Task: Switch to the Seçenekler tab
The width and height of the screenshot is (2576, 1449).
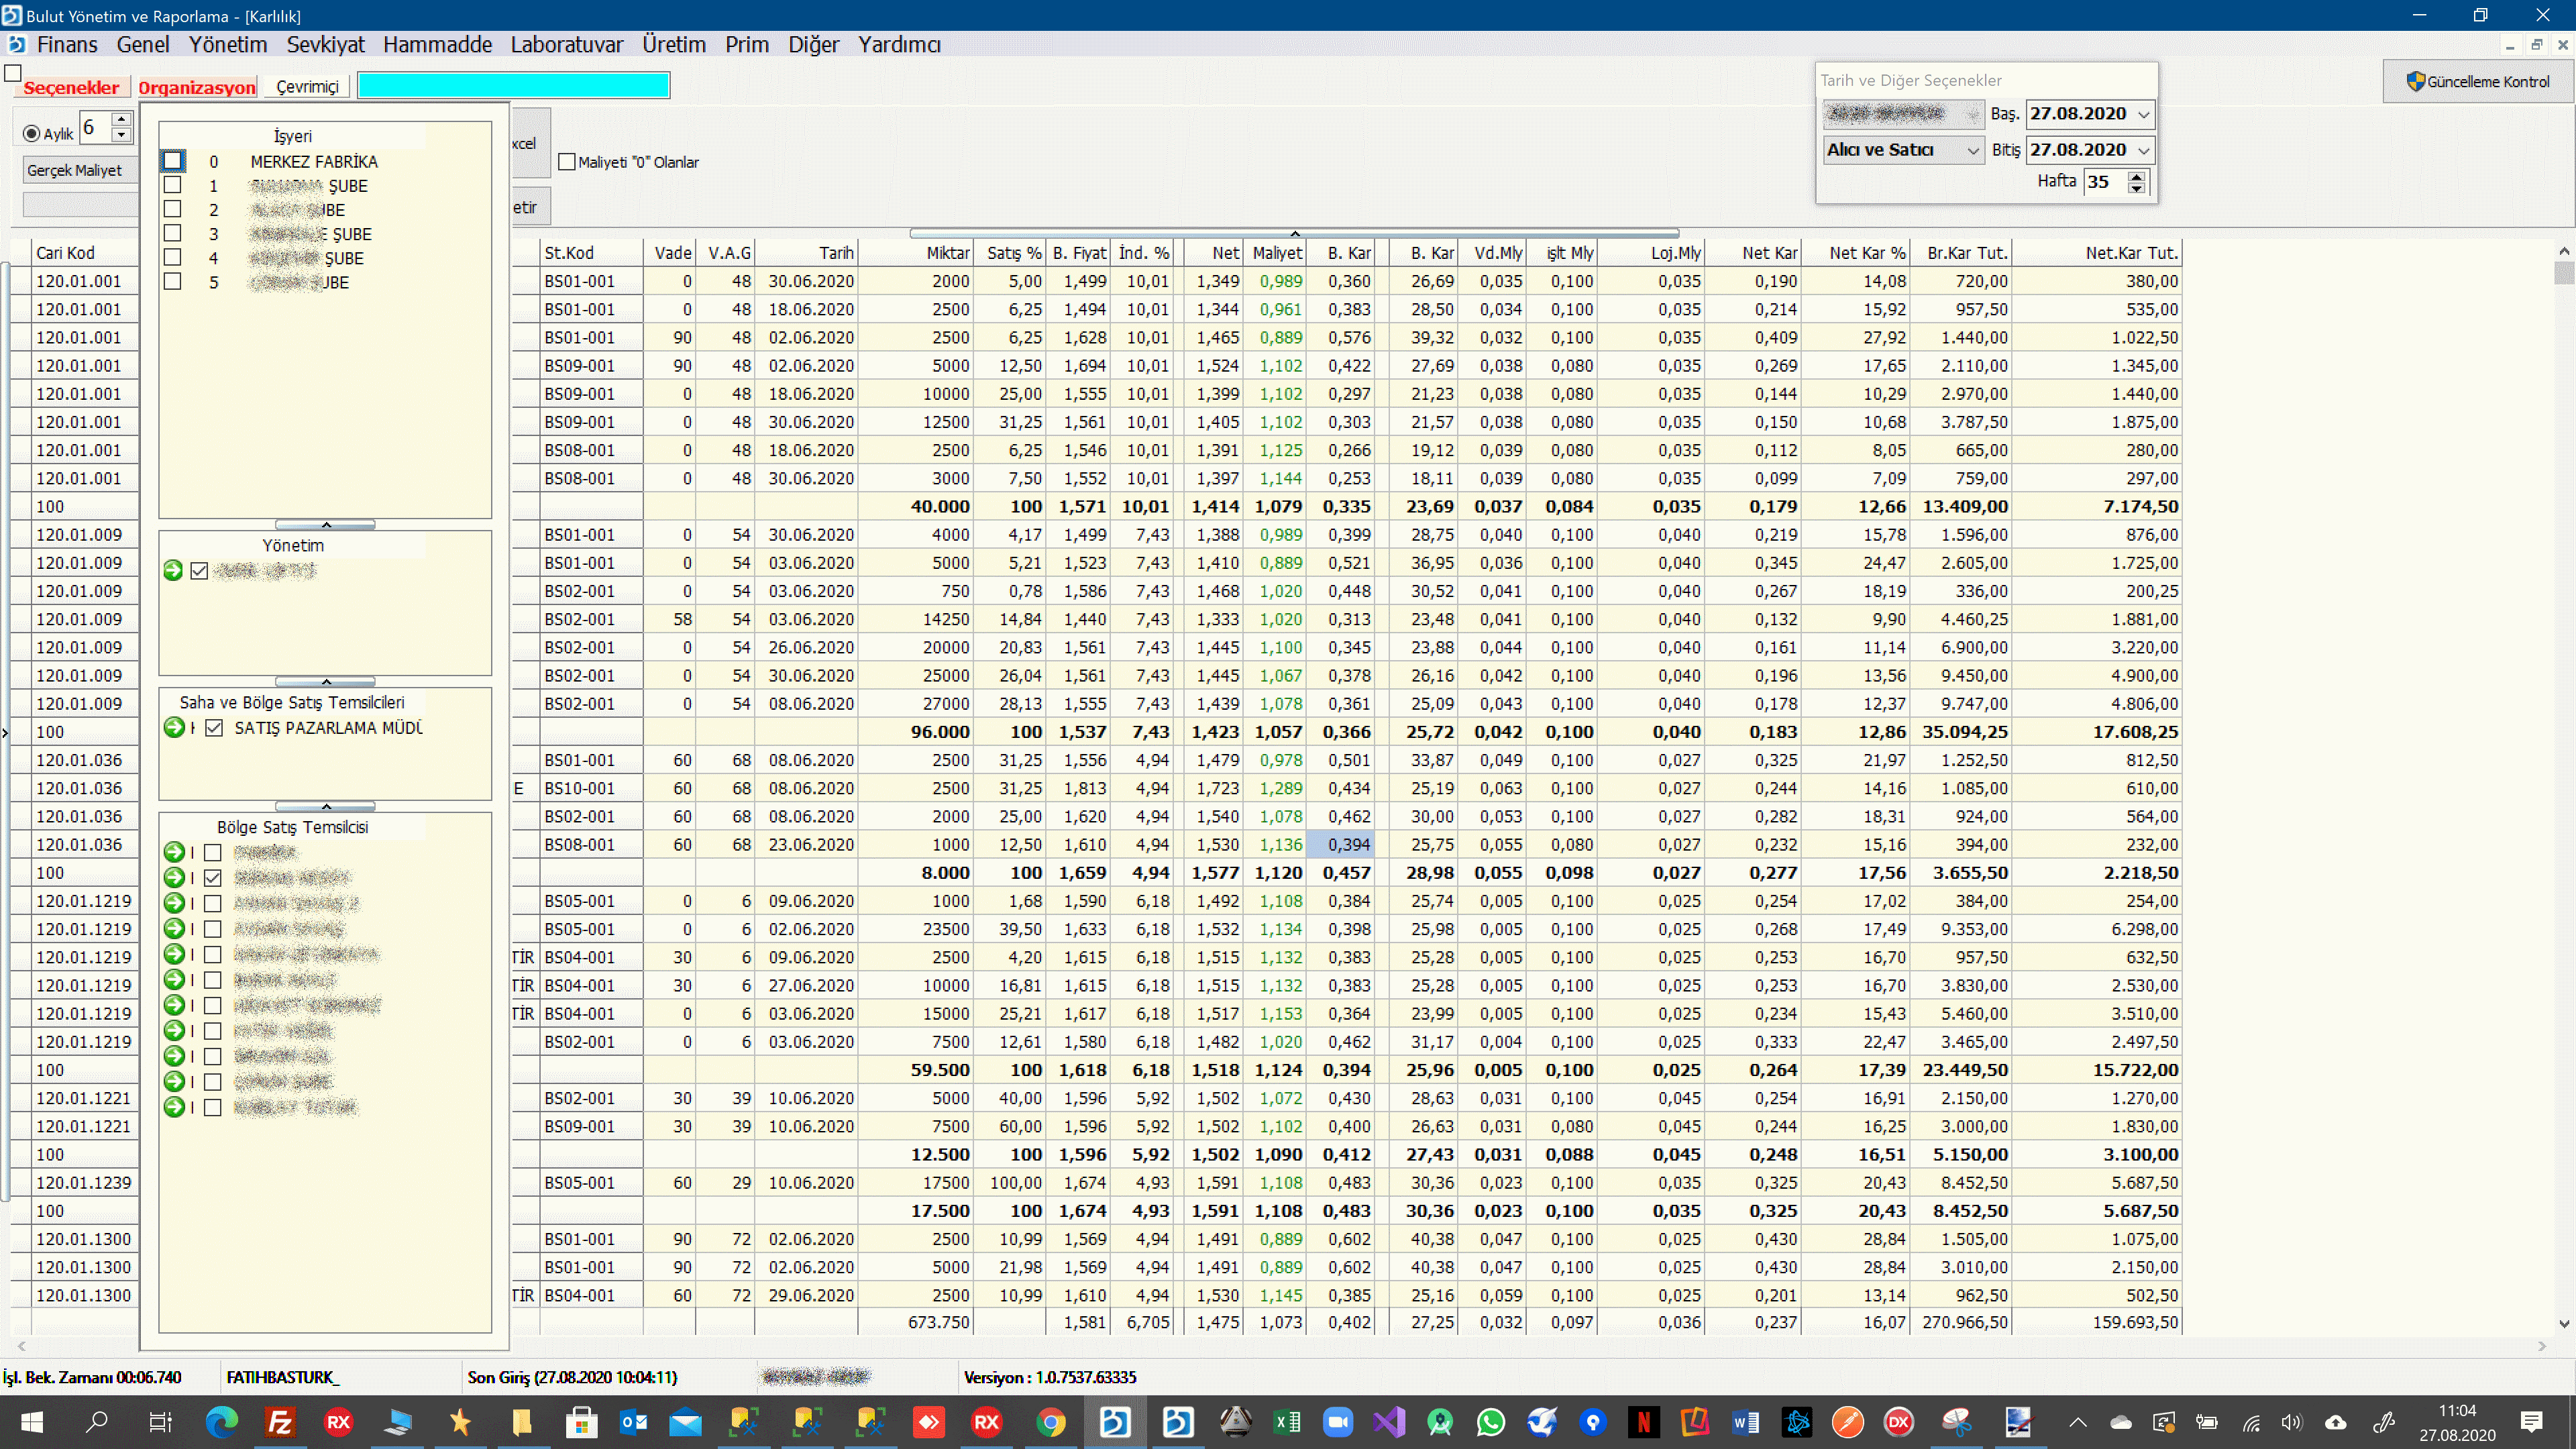Action: pyautogui.click(x=71, y=87)
